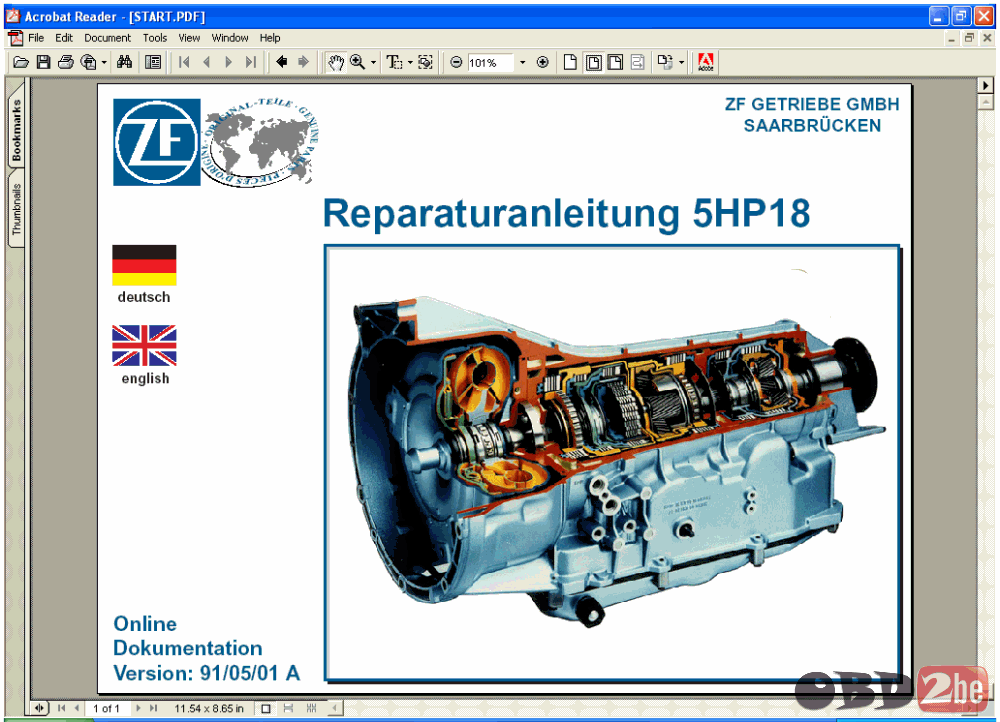Click the 11.54 x 8.65 in page size
Viewport: 1000px width, 722px height.
point(209,709)
